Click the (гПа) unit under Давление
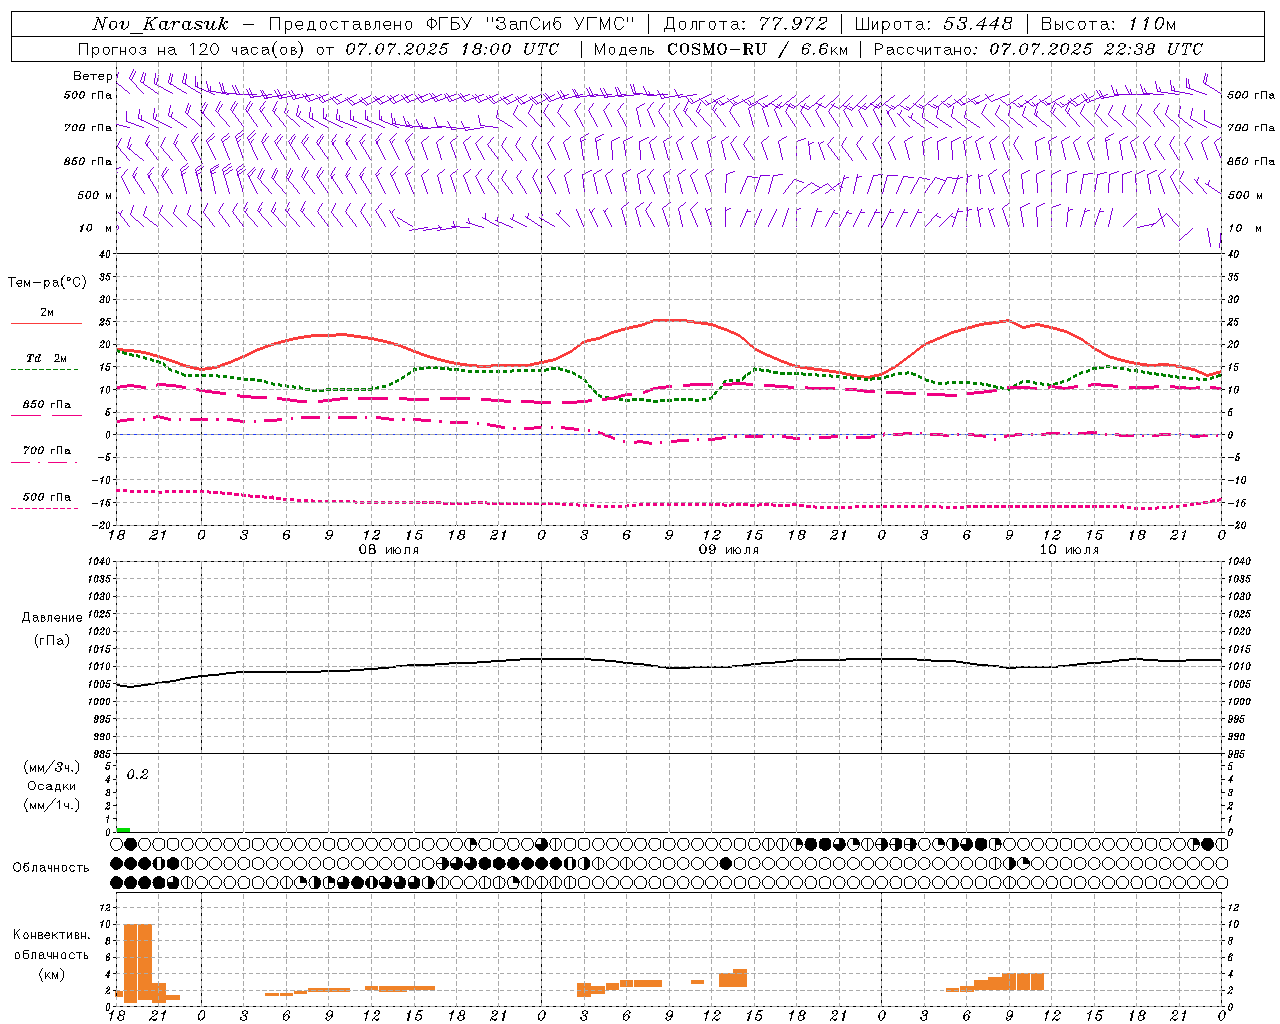 (52, 640)
